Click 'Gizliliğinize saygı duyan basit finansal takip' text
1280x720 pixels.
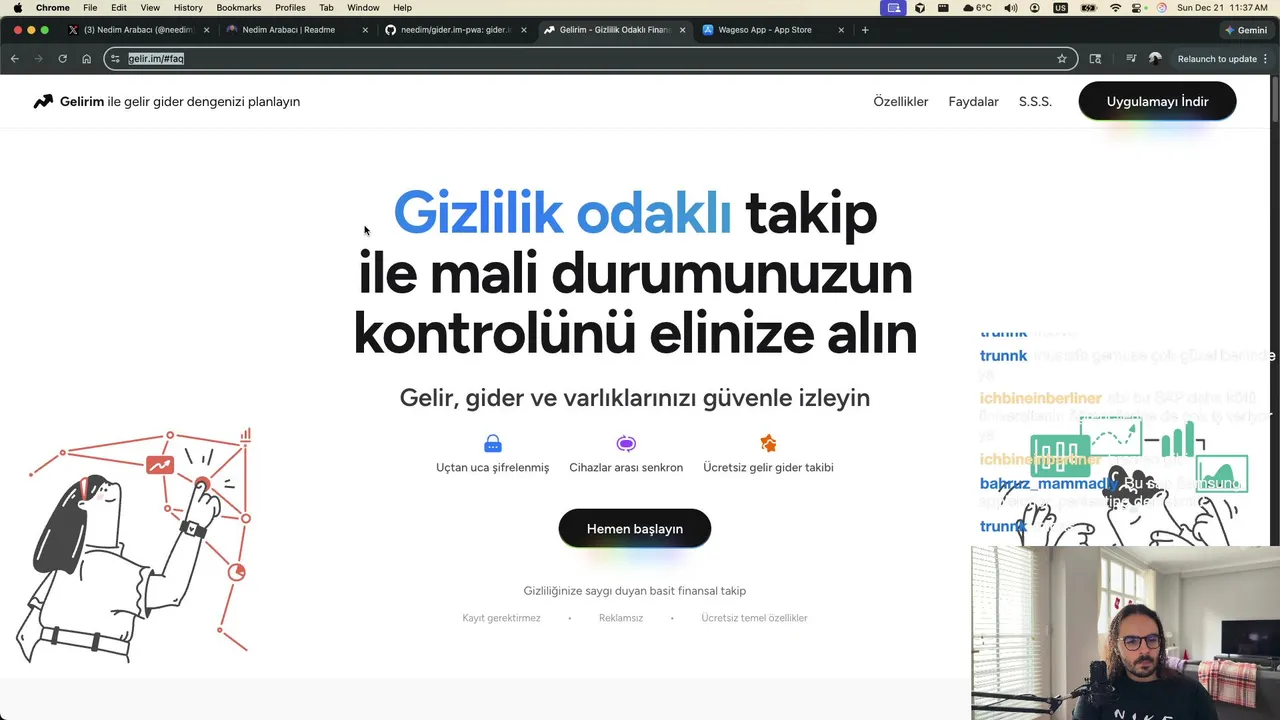[635, 591]
